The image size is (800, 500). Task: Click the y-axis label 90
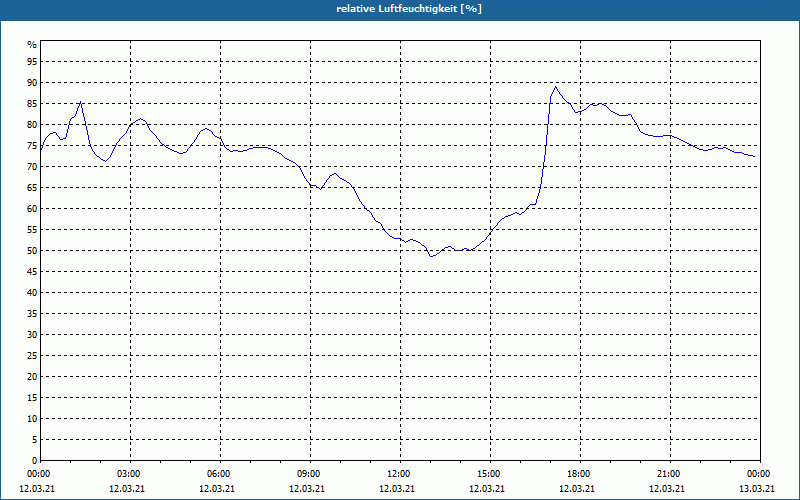[x=32, y=83]
